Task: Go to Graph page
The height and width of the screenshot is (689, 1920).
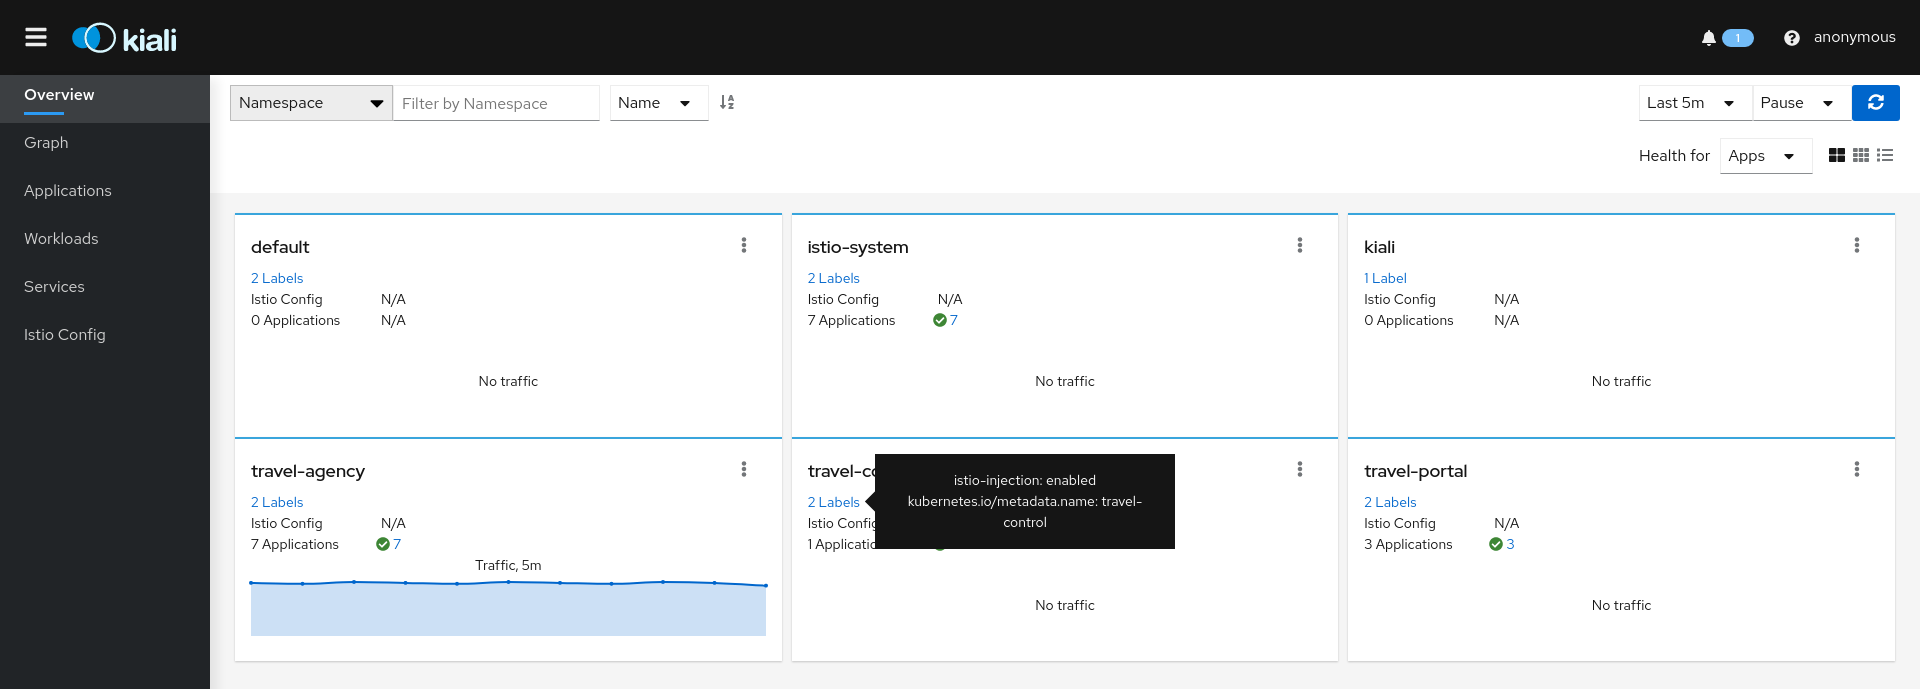Action: 105,143
